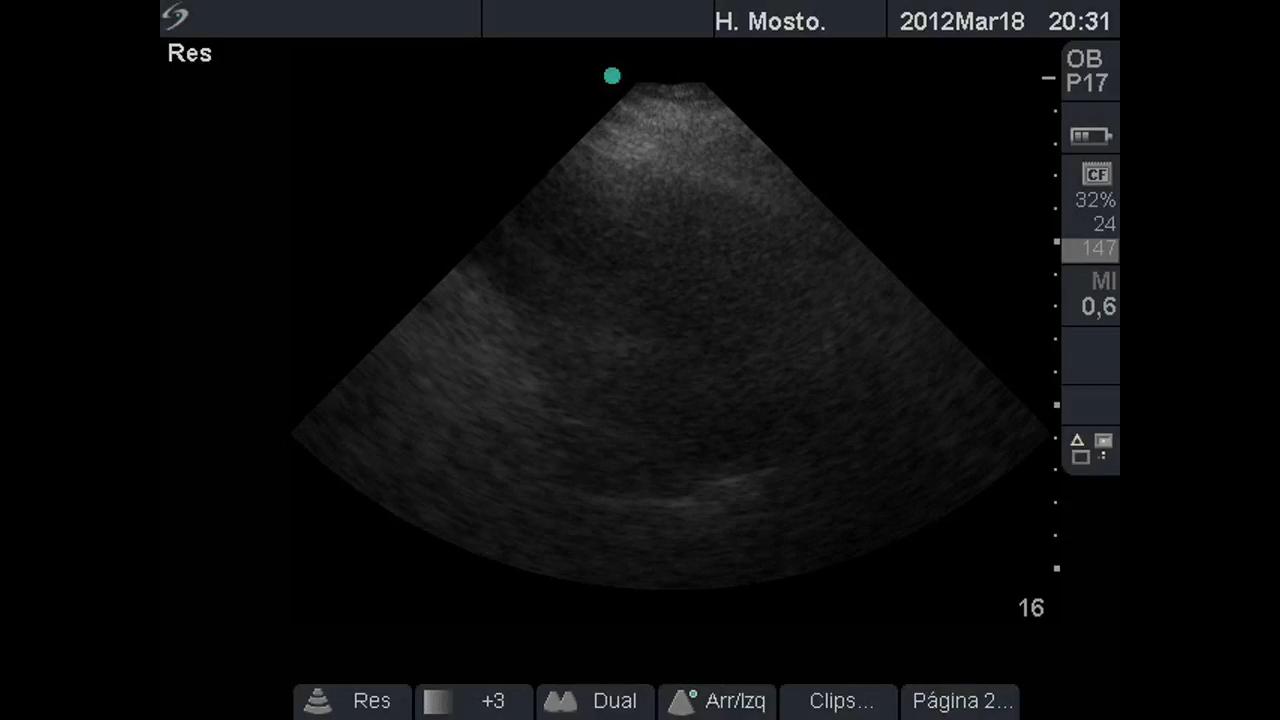The image size is (1280, 720).
Task: Click the Arr/Izq orientation icon
Action: pyautogui.click(x=682, y=701)
